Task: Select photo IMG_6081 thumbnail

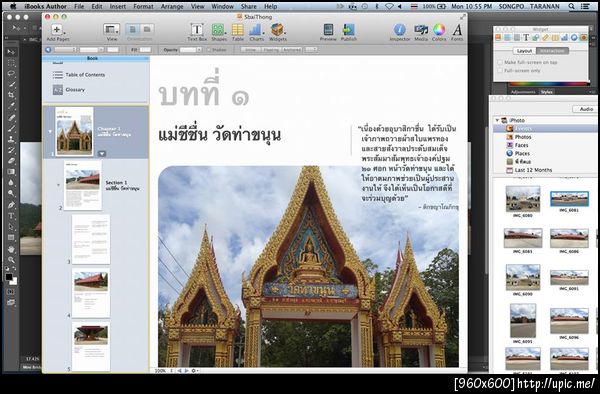Action: [x=569, y=199]
